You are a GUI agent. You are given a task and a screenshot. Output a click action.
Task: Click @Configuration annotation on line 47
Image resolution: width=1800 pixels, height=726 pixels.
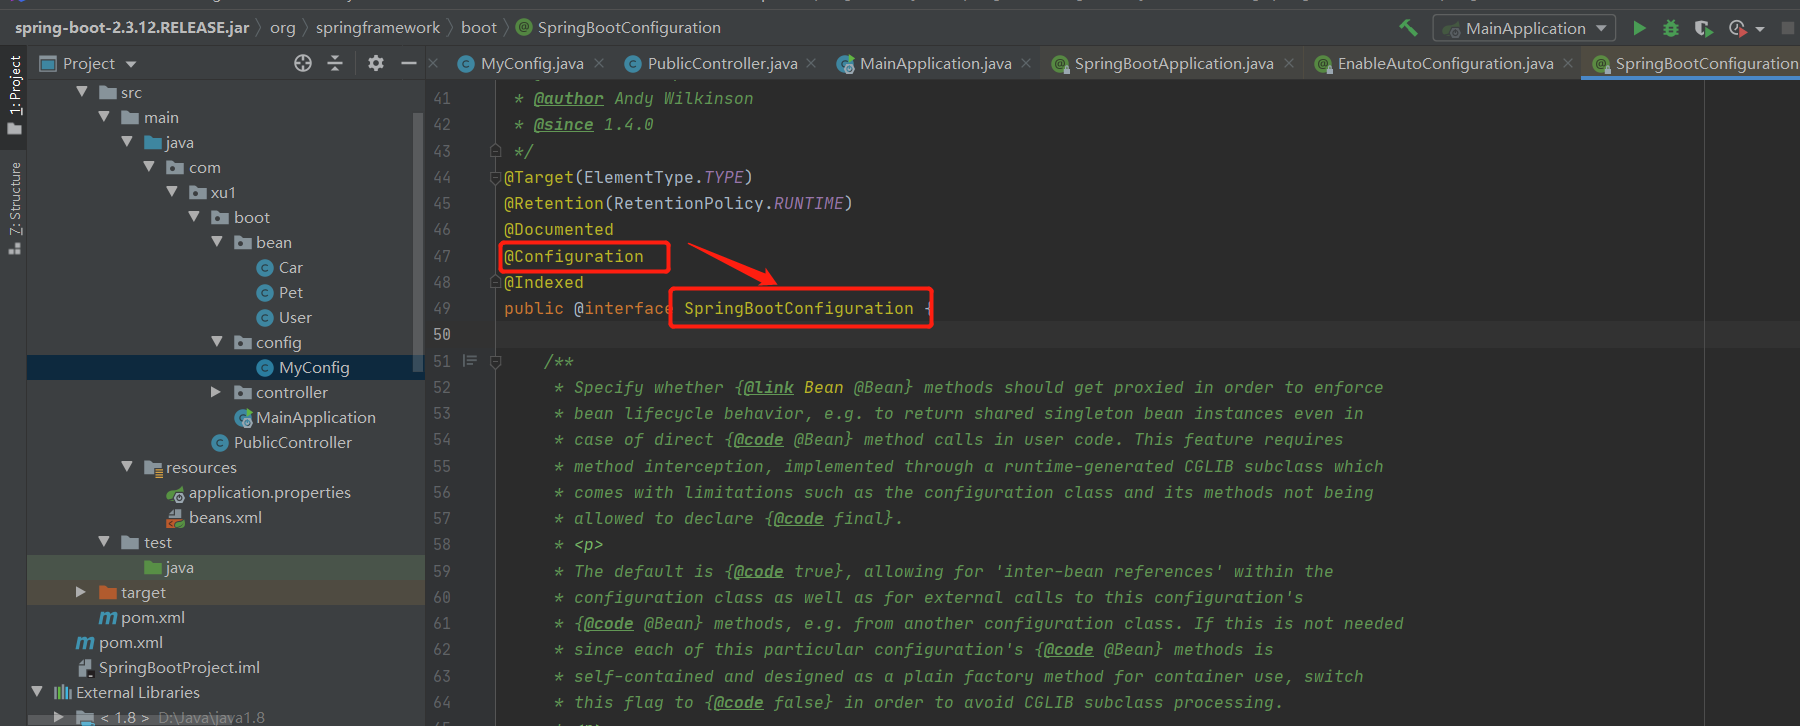574,257
